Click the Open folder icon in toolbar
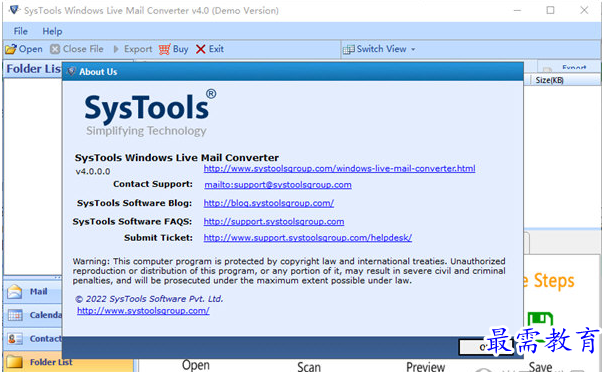 pyautogui.click(x=11, y=49)
